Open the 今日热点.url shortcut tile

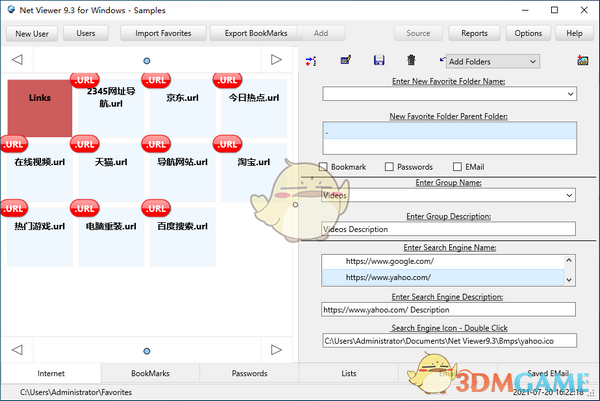[254, 108]
